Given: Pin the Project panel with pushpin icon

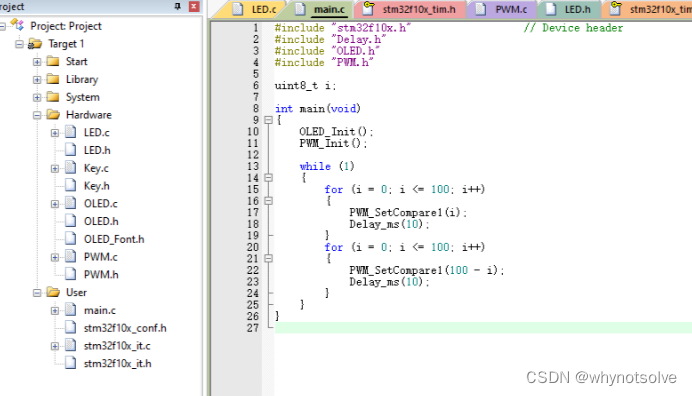Looking at the screenshot, I should [x=177, y=6].
